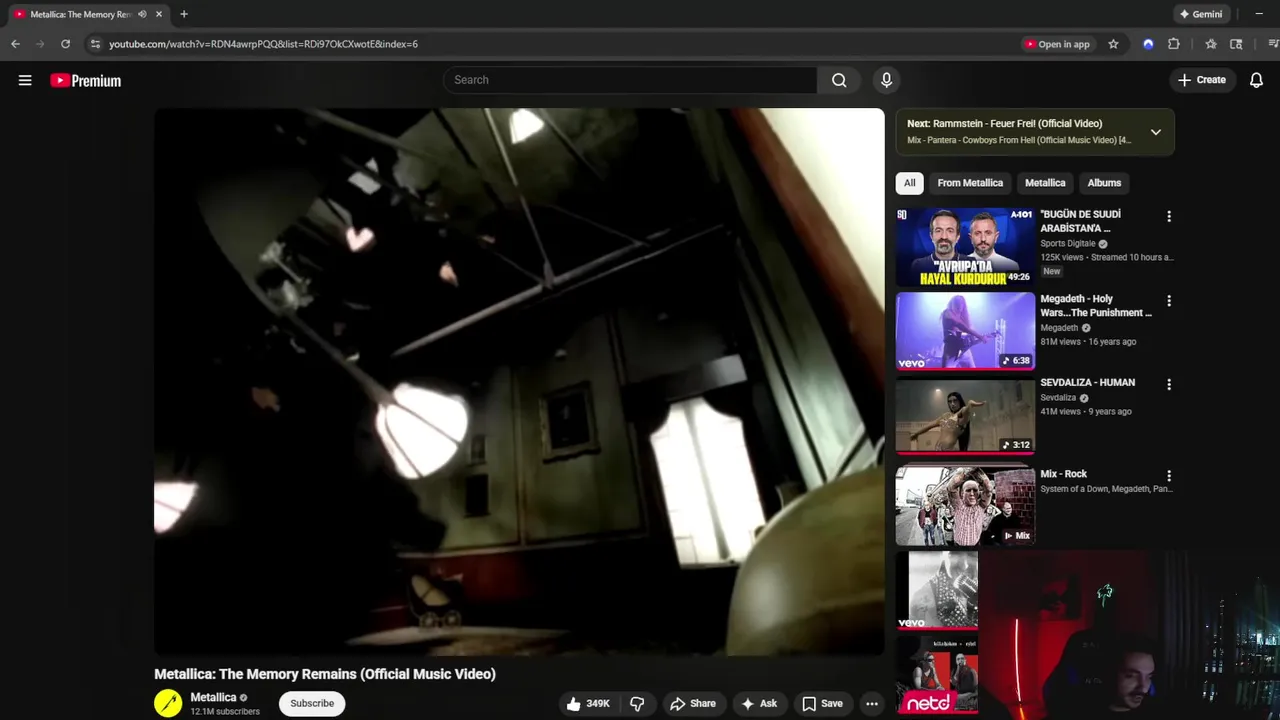Open Mix - Rock title link

tap(1063, 474)
